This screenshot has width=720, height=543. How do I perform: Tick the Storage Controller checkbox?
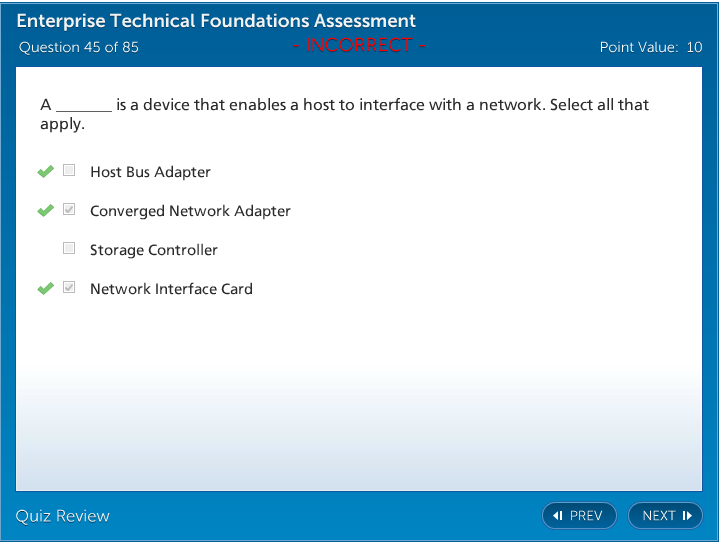pos(69,249)
